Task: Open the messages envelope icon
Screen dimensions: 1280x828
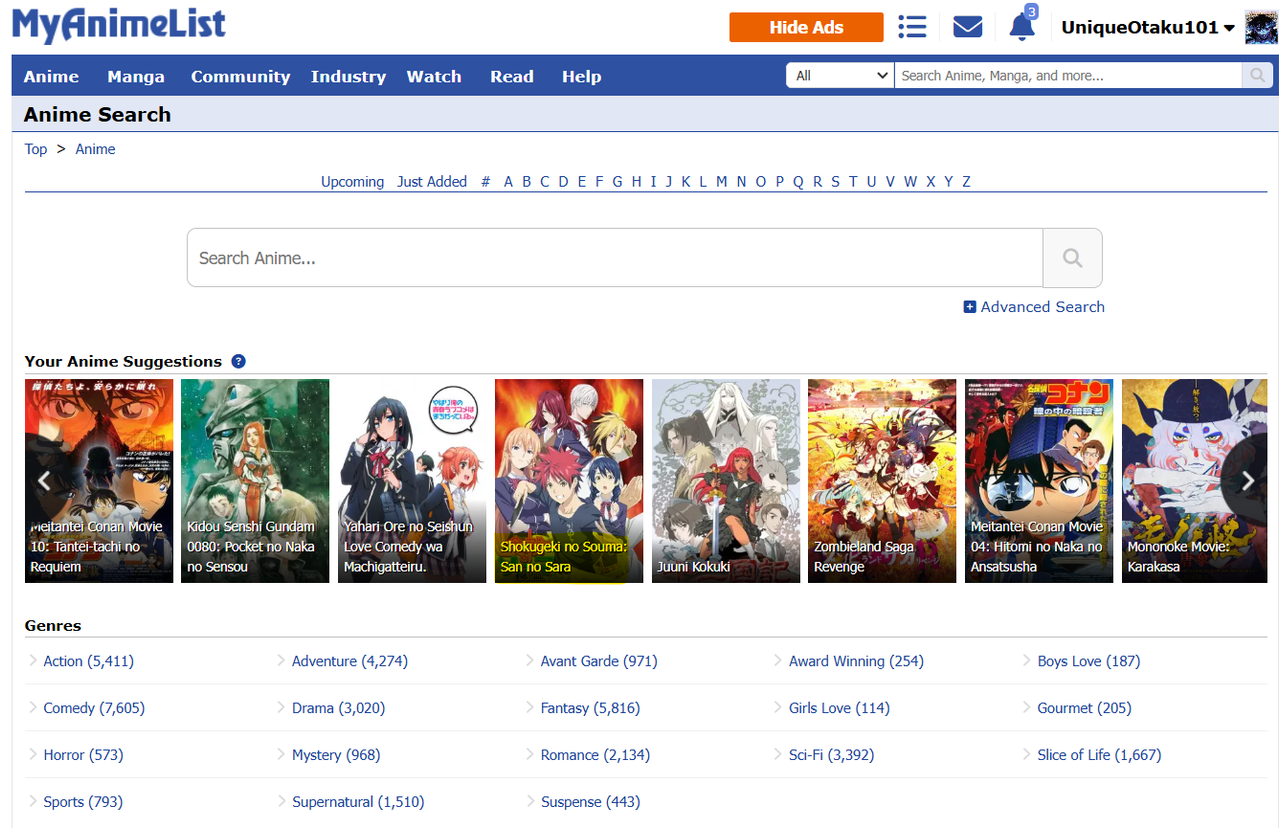Action: [x=967, y=27]
